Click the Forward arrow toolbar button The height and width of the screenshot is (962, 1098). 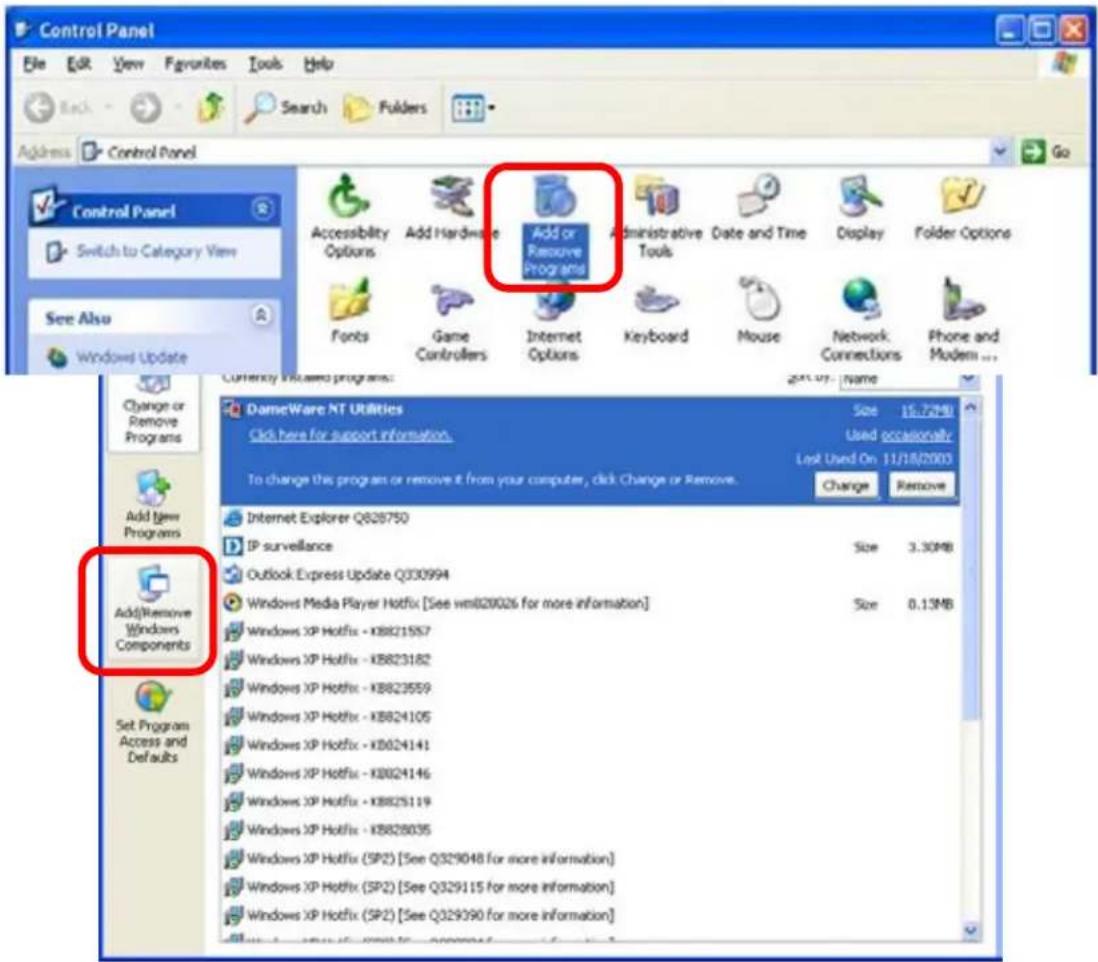[146, 108]
